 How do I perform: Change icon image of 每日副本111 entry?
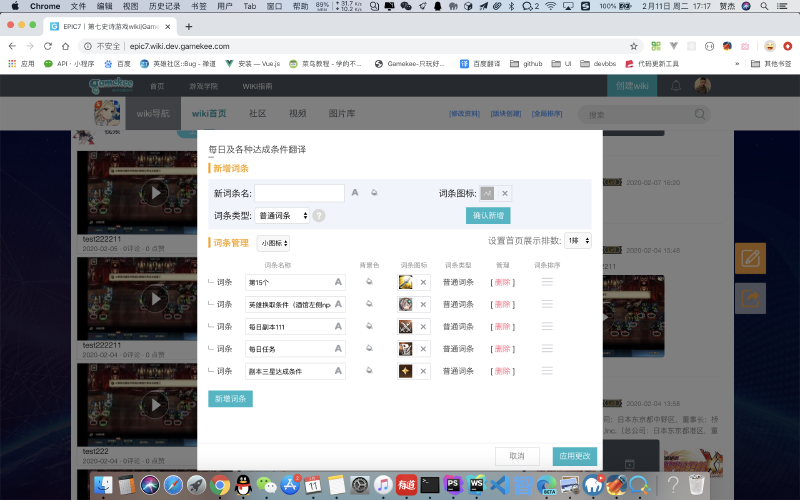coord(406,327)
